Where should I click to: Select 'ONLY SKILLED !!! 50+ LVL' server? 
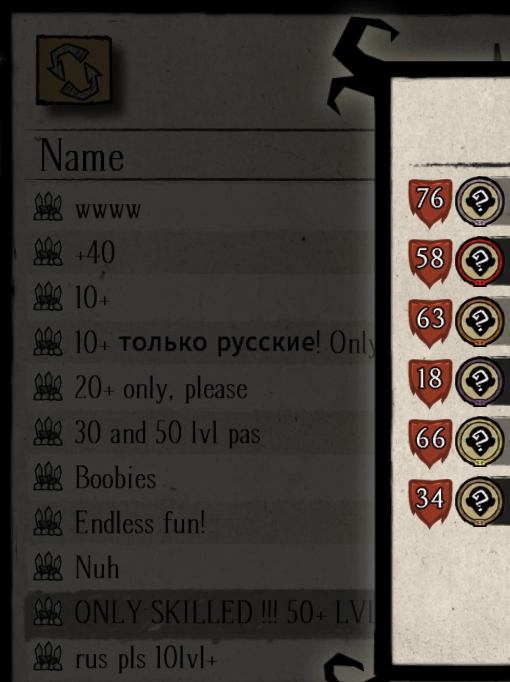(201, 613)
